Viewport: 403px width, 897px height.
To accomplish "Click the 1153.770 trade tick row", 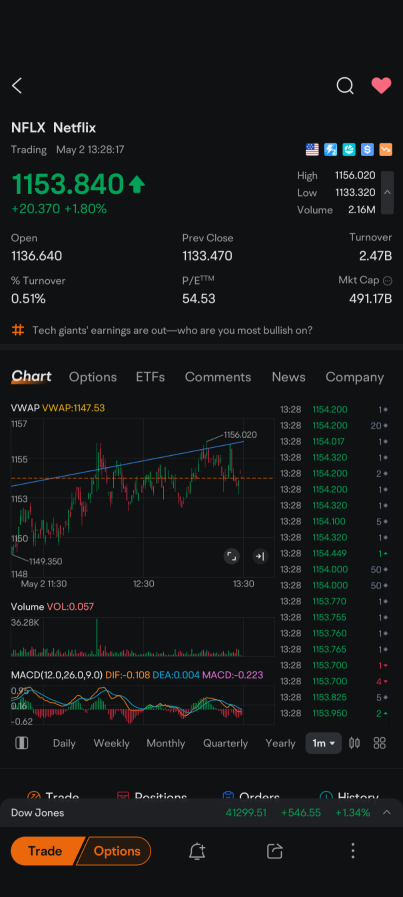I will click(334, 602).
